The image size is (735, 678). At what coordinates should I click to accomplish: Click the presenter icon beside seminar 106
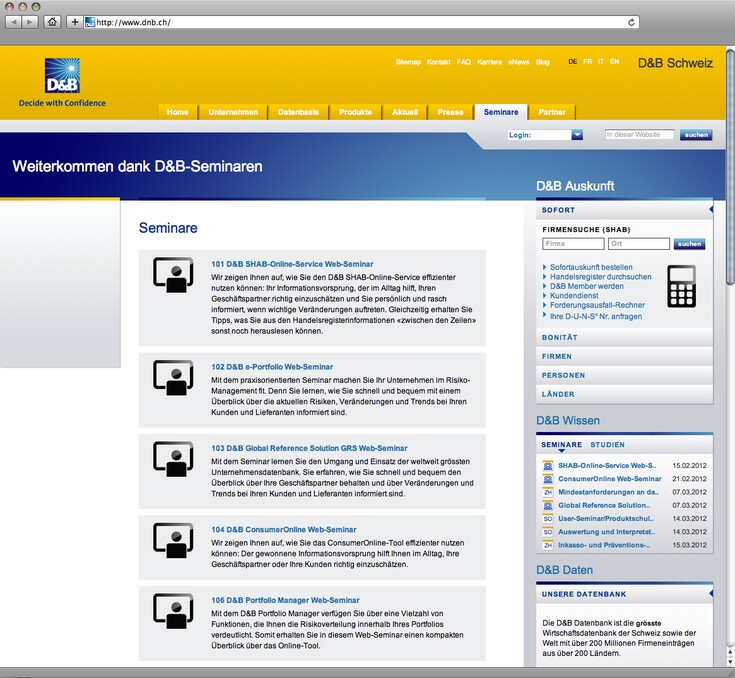point(173,611)
